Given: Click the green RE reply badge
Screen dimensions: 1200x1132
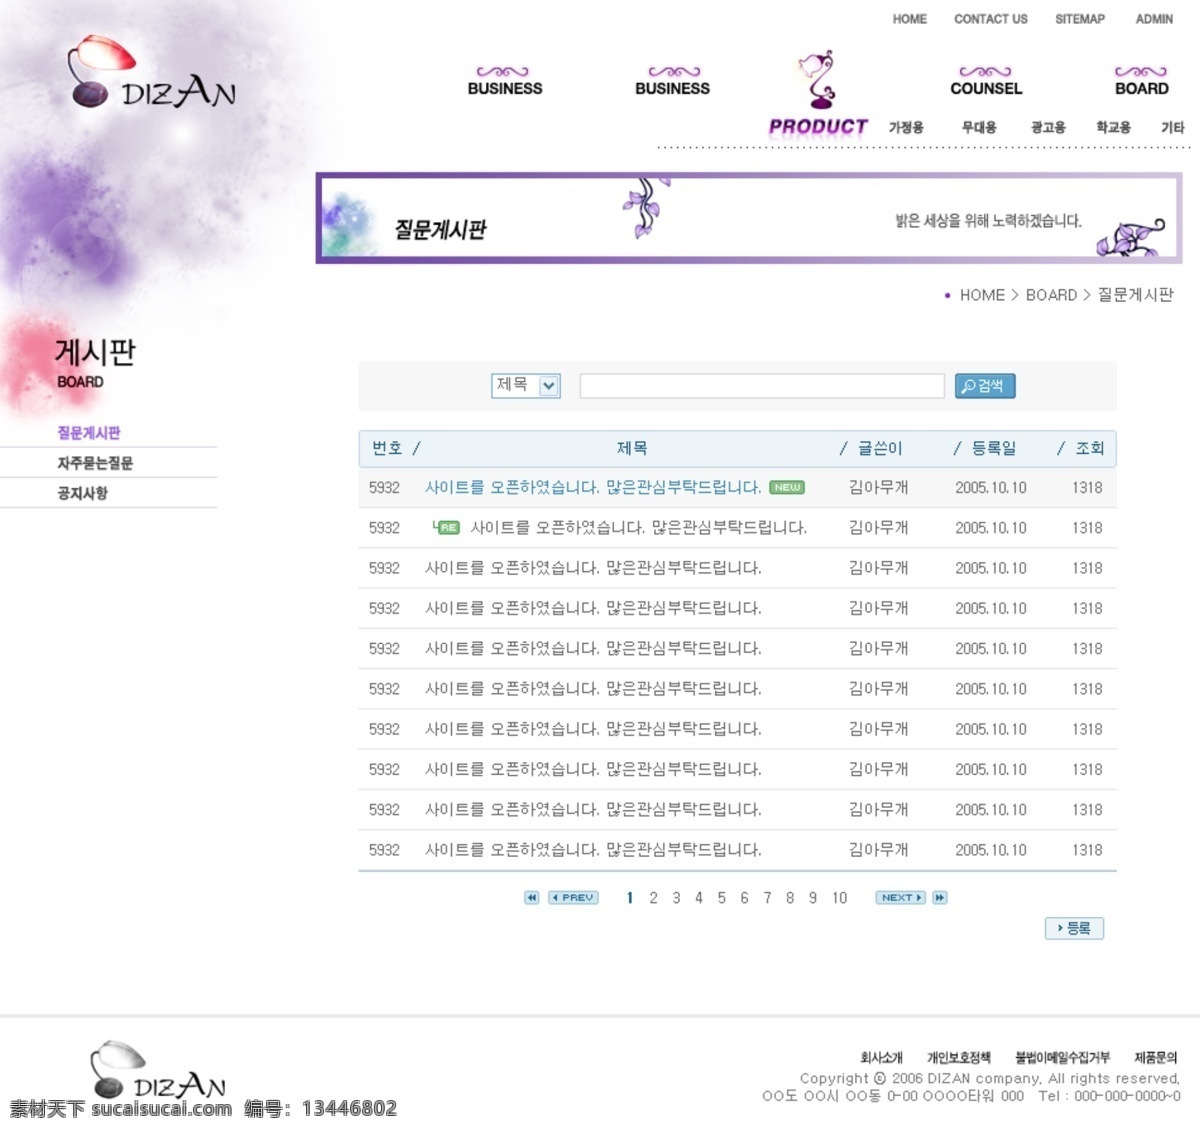Looking at the screenshot, I should (x=446, y=527).
